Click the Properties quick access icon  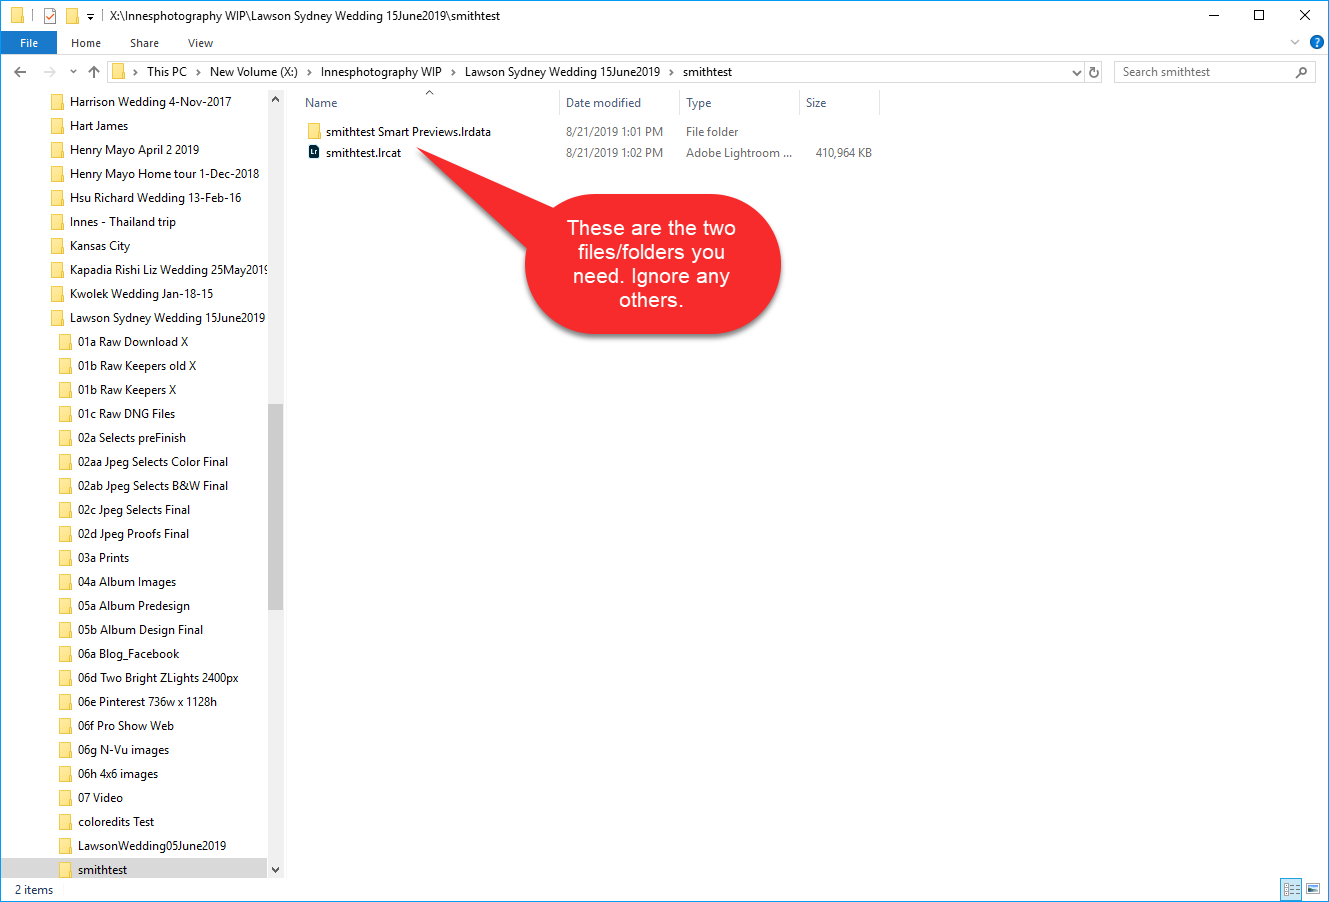coord(49,16)
